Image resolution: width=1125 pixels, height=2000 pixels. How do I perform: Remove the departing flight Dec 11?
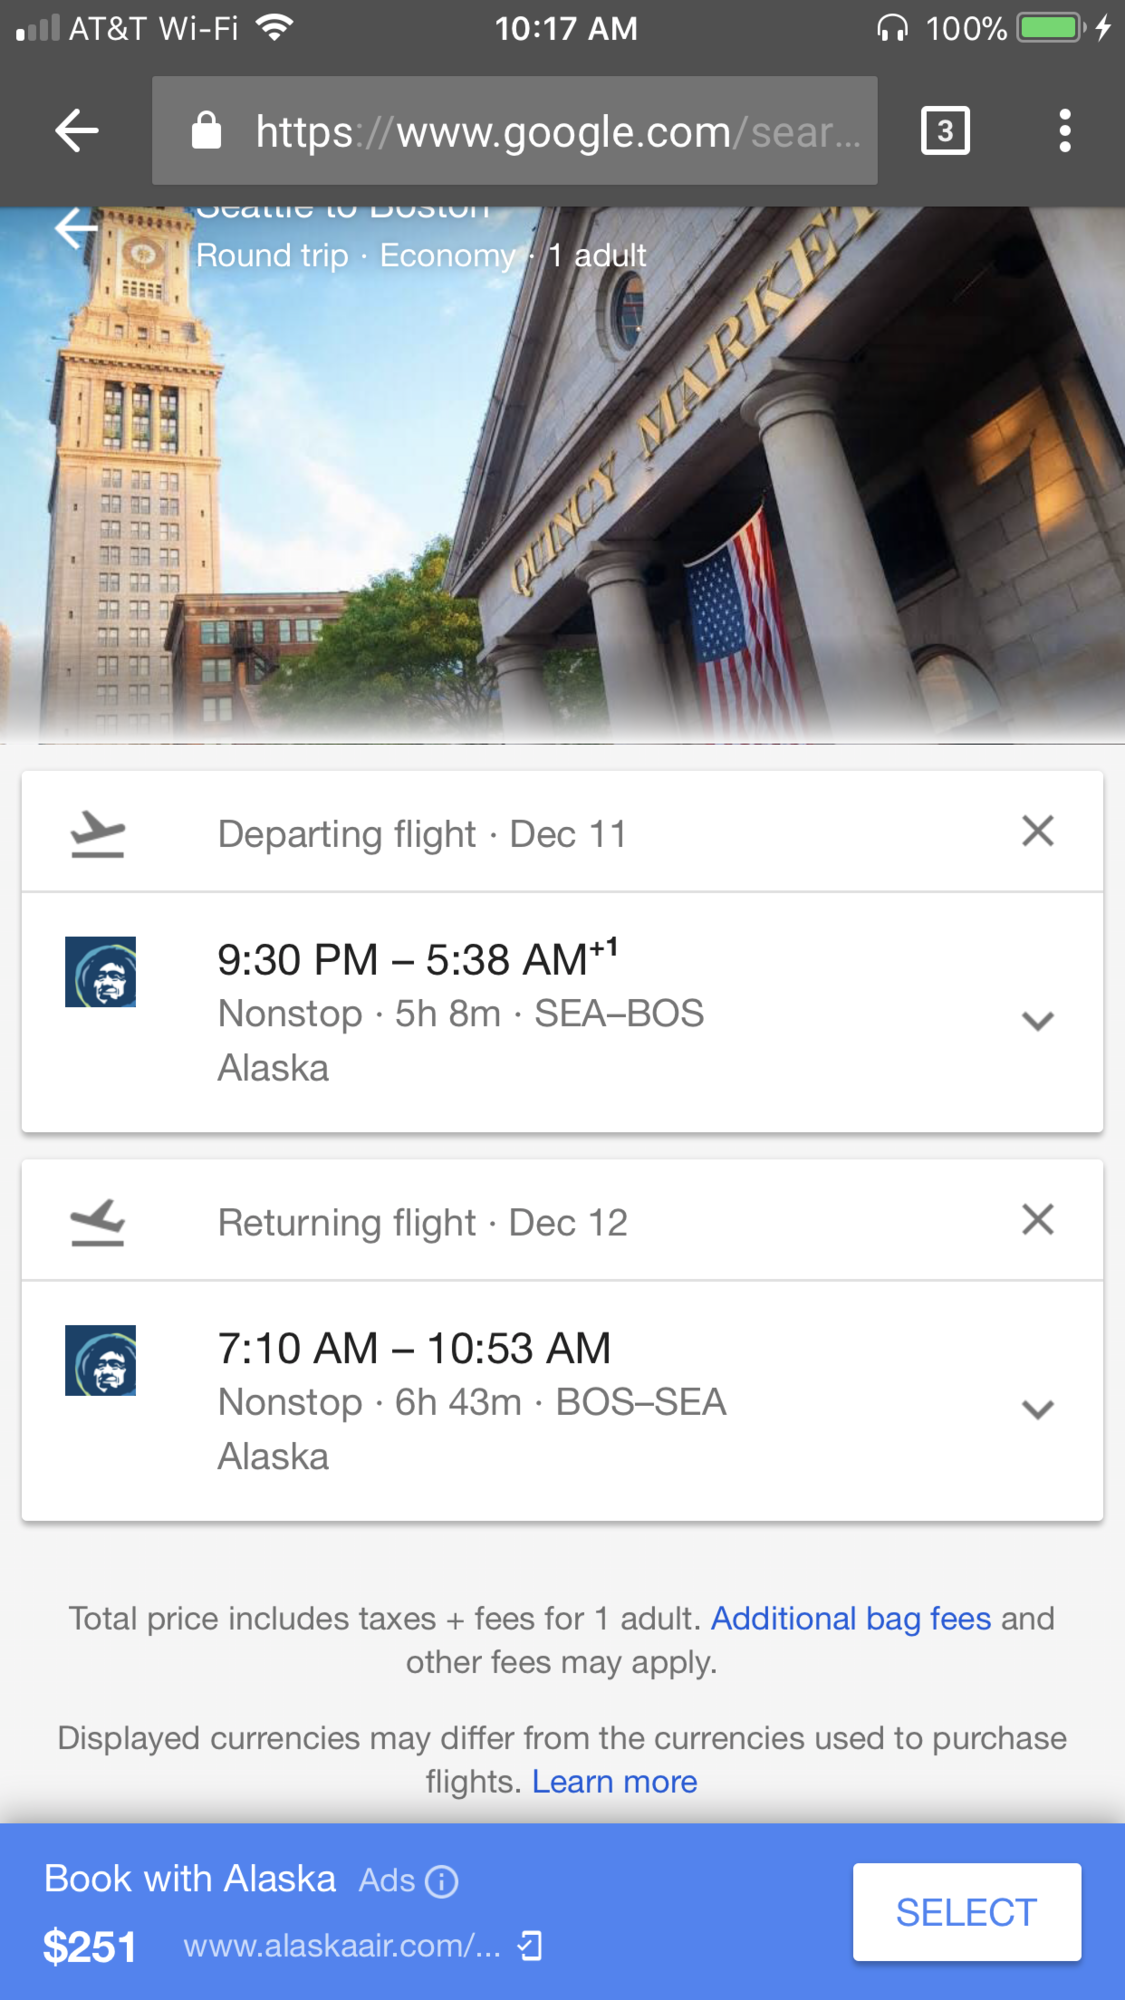coord(1038,831)
